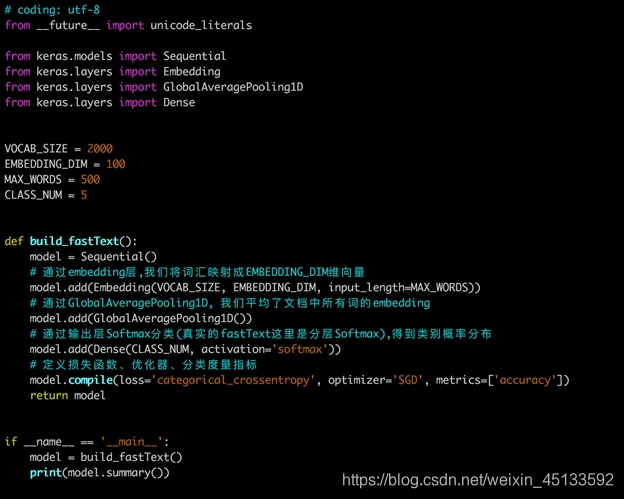Image resolution: width=624 pixels, height=499 pixels.
Task: Select the value 100 assigned to EMBEDDING_DIM
Action: (x=116, y=164)
